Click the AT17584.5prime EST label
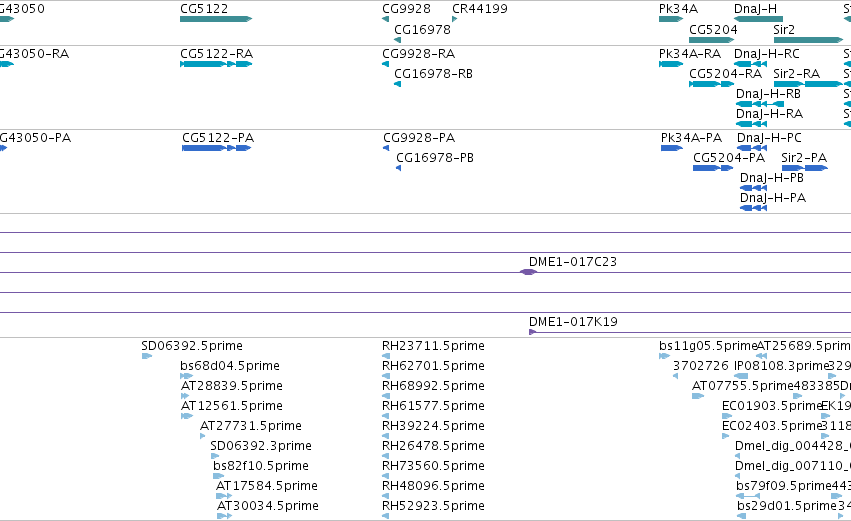Viewport: 851px width, 521px height. point(266,486)
